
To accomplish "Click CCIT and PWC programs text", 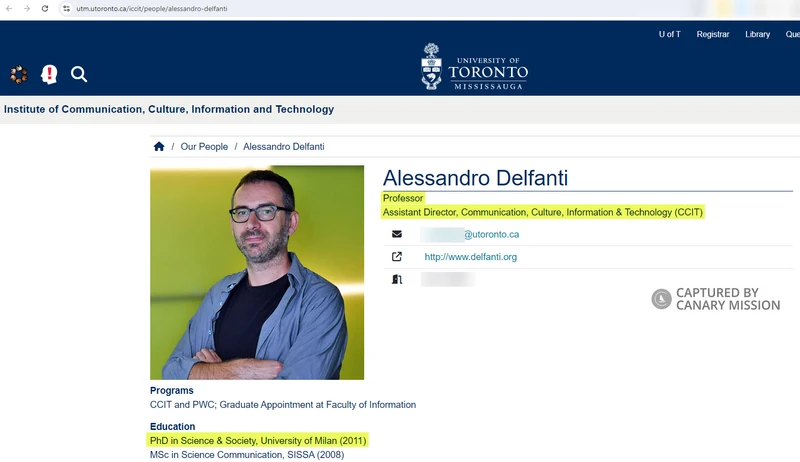I will click(x=283, y=405).
